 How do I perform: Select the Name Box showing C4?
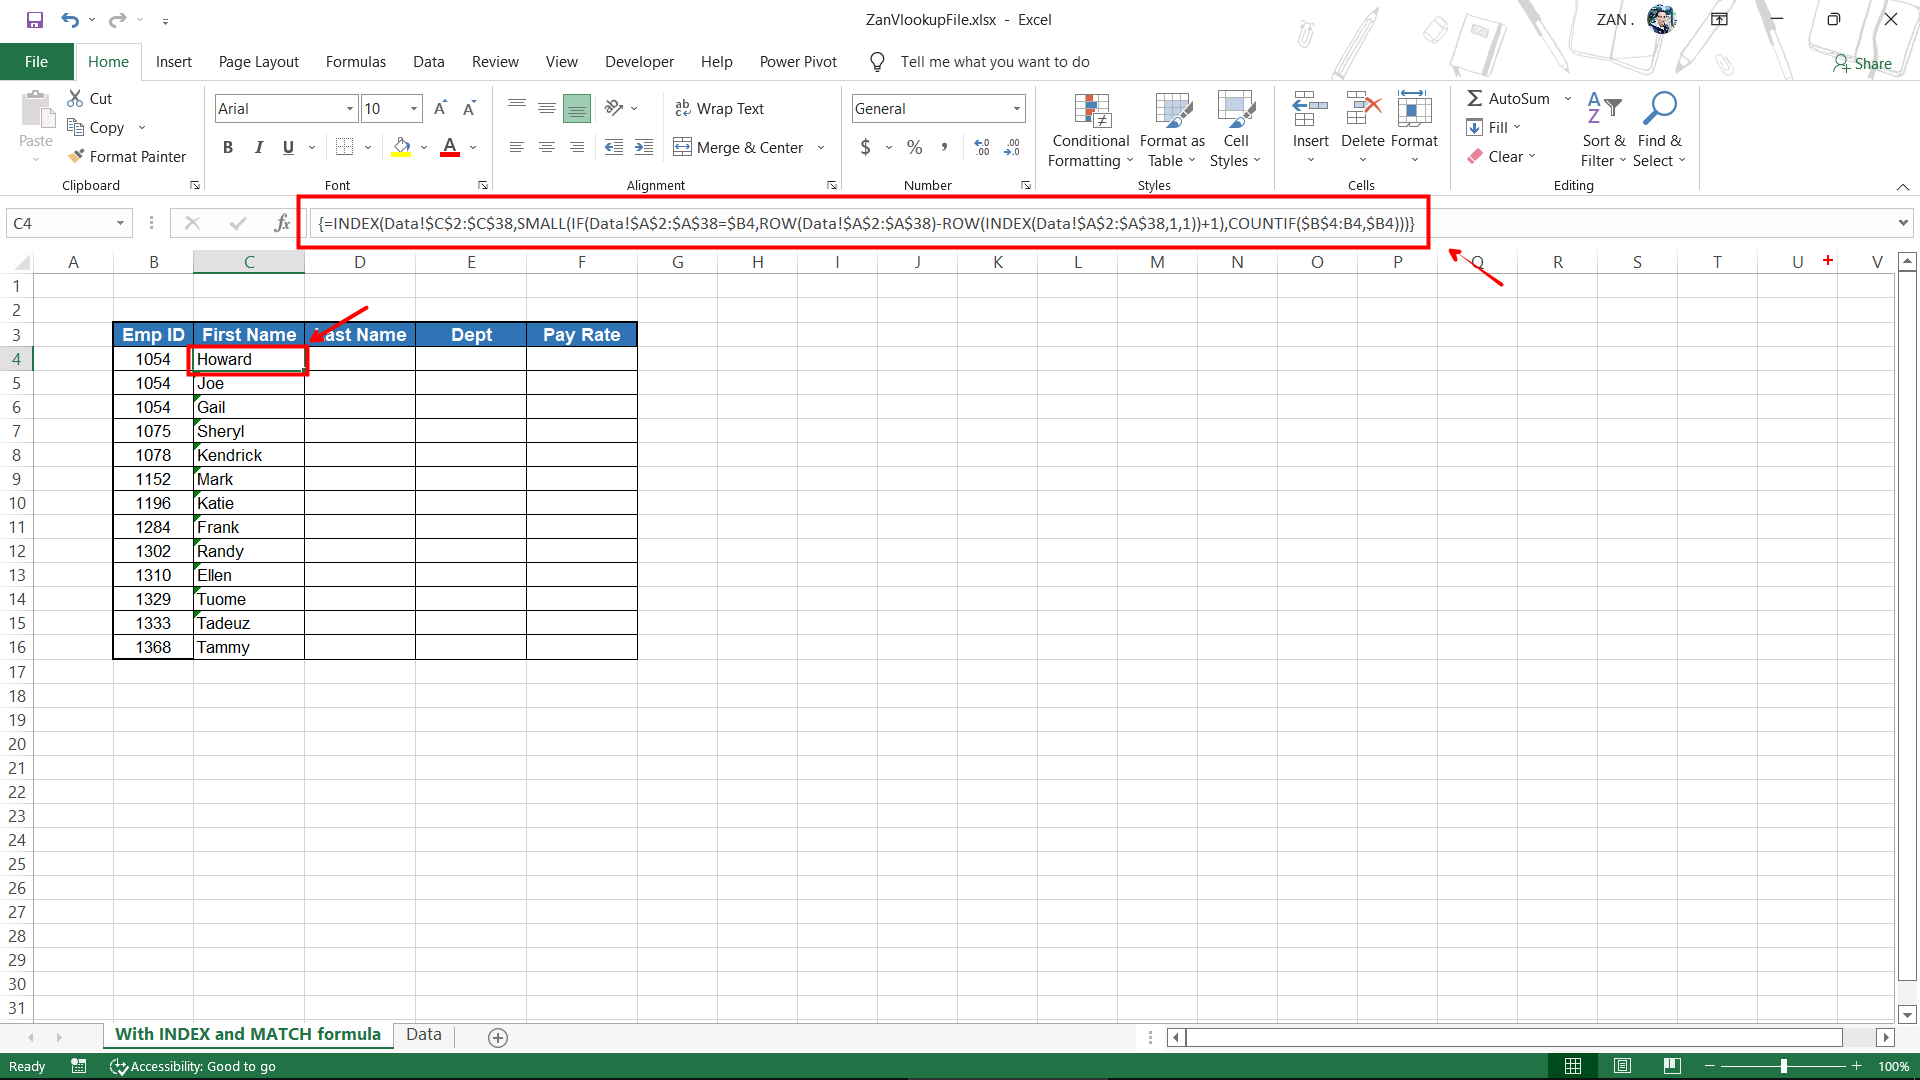[60, 222]
